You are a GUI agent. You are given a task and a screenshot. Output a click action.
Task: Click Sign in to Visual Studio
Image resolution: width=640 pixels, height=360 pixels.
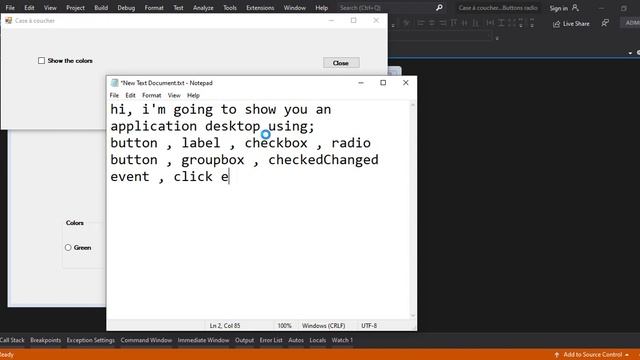tap(558, 8)
